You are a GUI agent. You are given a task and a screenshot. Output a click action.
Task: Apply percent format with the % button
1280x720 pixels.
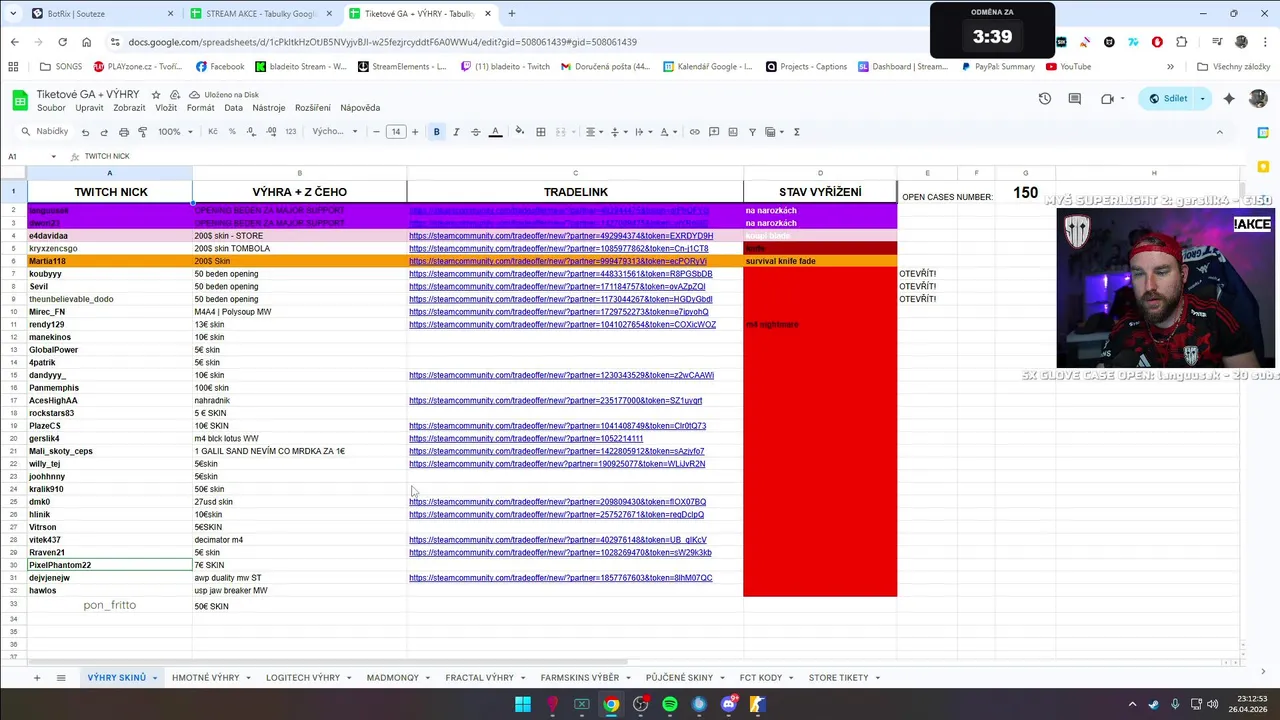tap(232, 132)
